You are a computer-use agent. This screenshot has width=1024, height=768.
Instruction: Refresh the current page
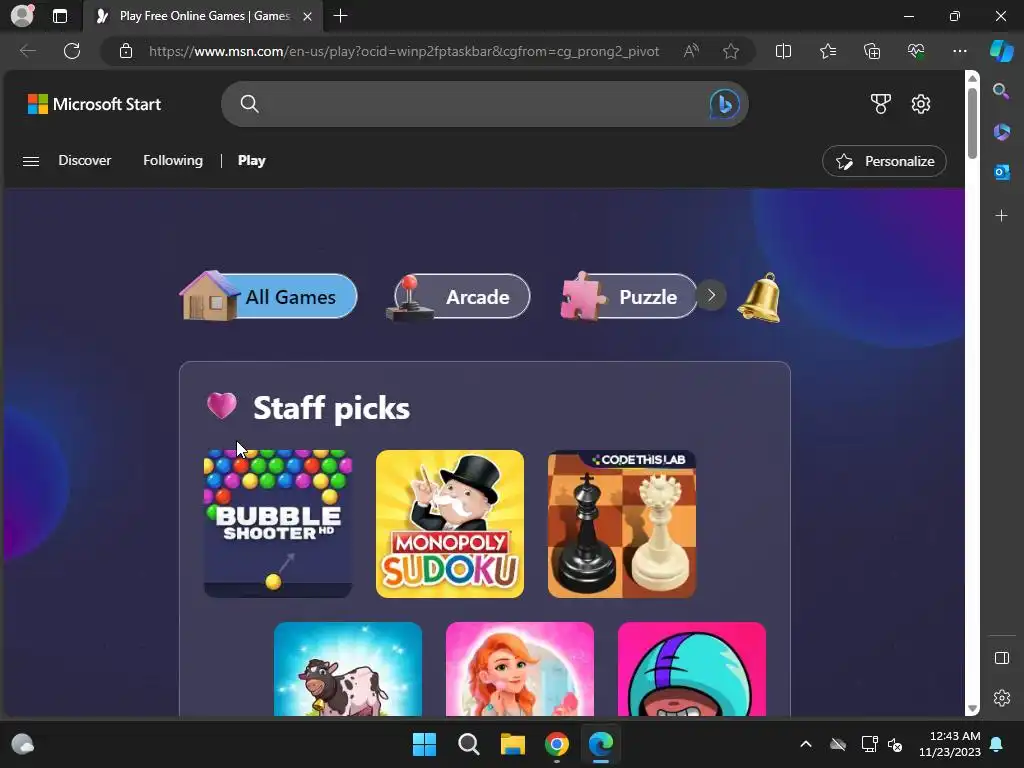72,51
